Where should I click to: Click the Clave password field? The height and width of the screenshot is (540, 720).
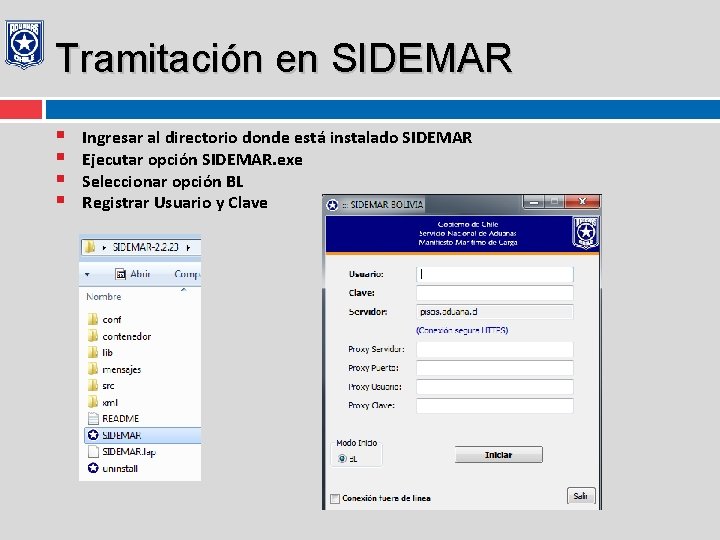pyautogui.click(x=495, y=293)
